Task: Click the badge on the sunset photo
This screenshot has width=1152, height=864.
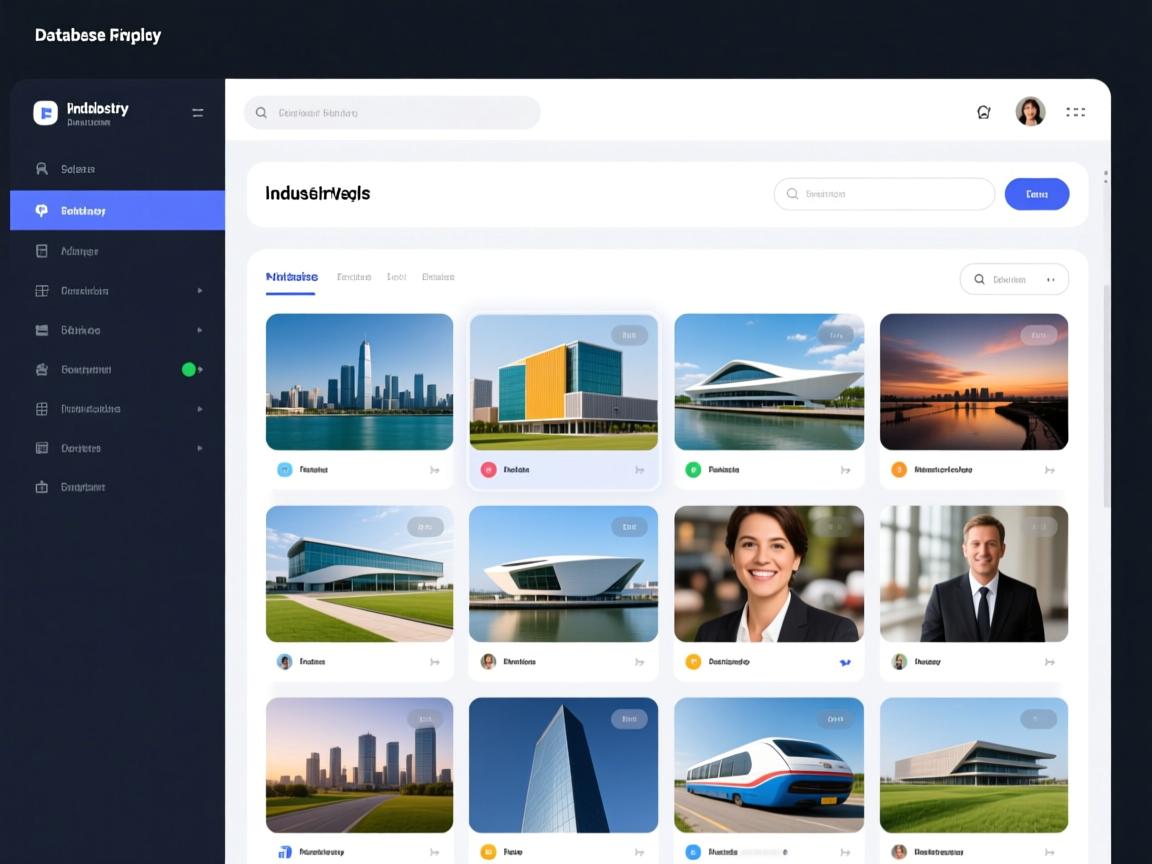Action: (1038, 335)
